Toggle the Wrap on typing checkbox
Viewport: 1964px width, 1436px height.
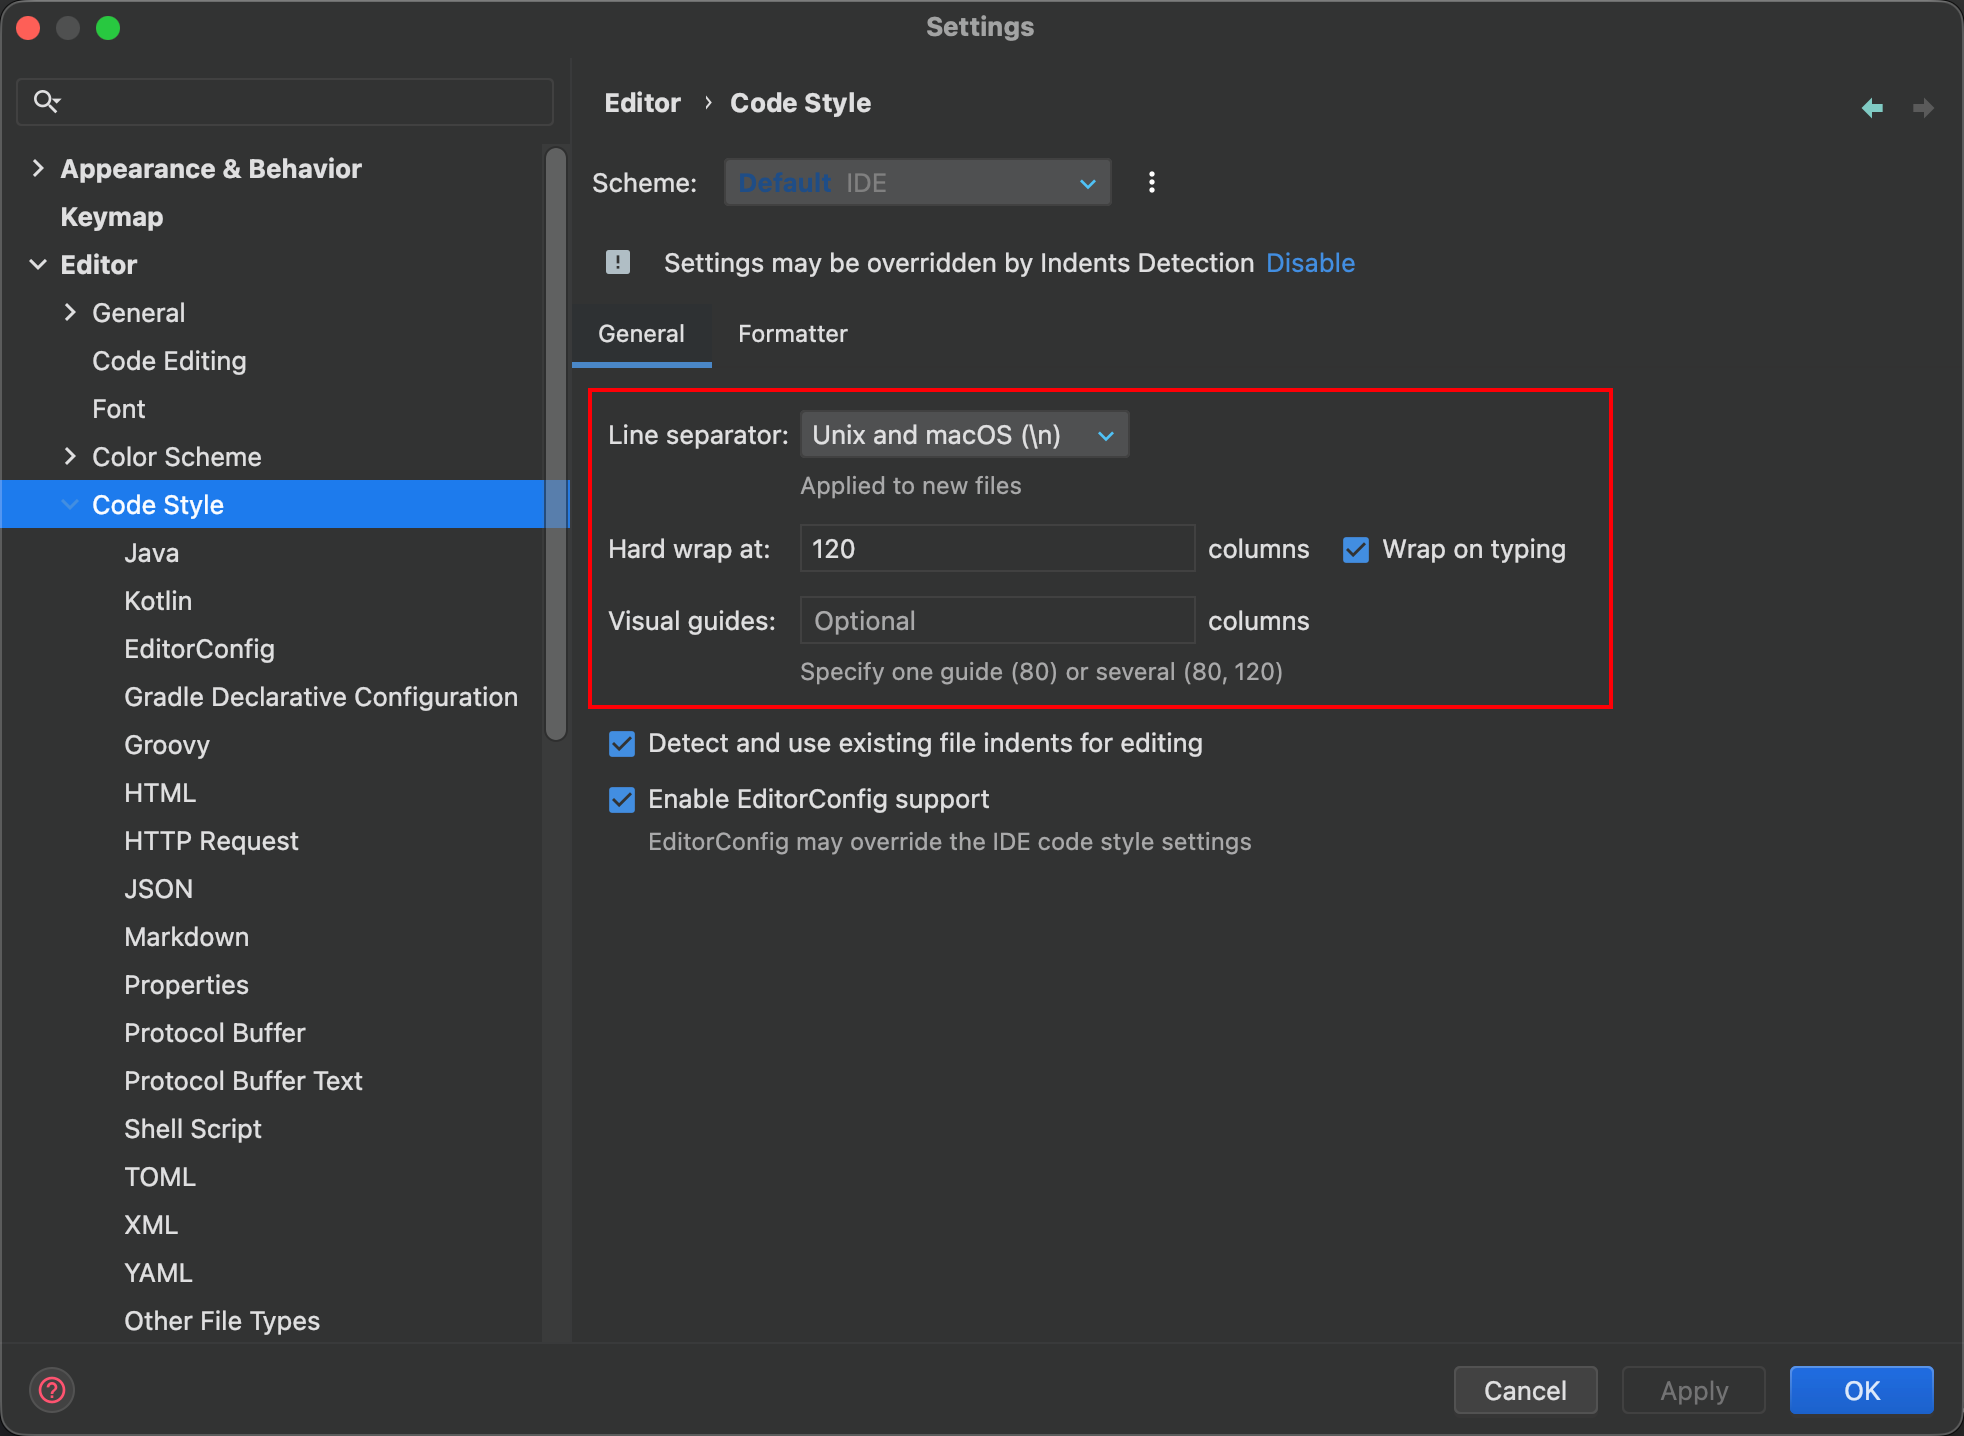click(1356, 549)
